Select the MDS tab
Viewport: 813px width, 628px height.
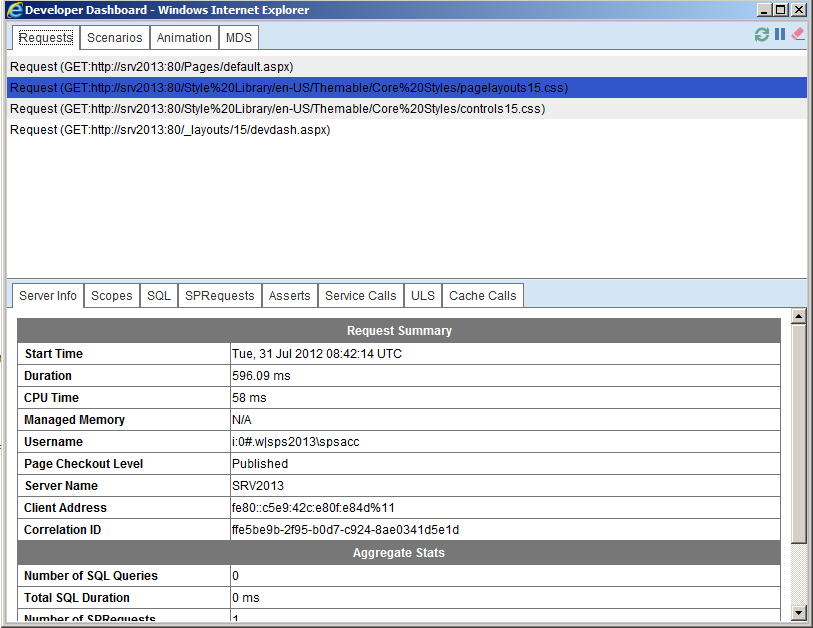click(239, 37)
